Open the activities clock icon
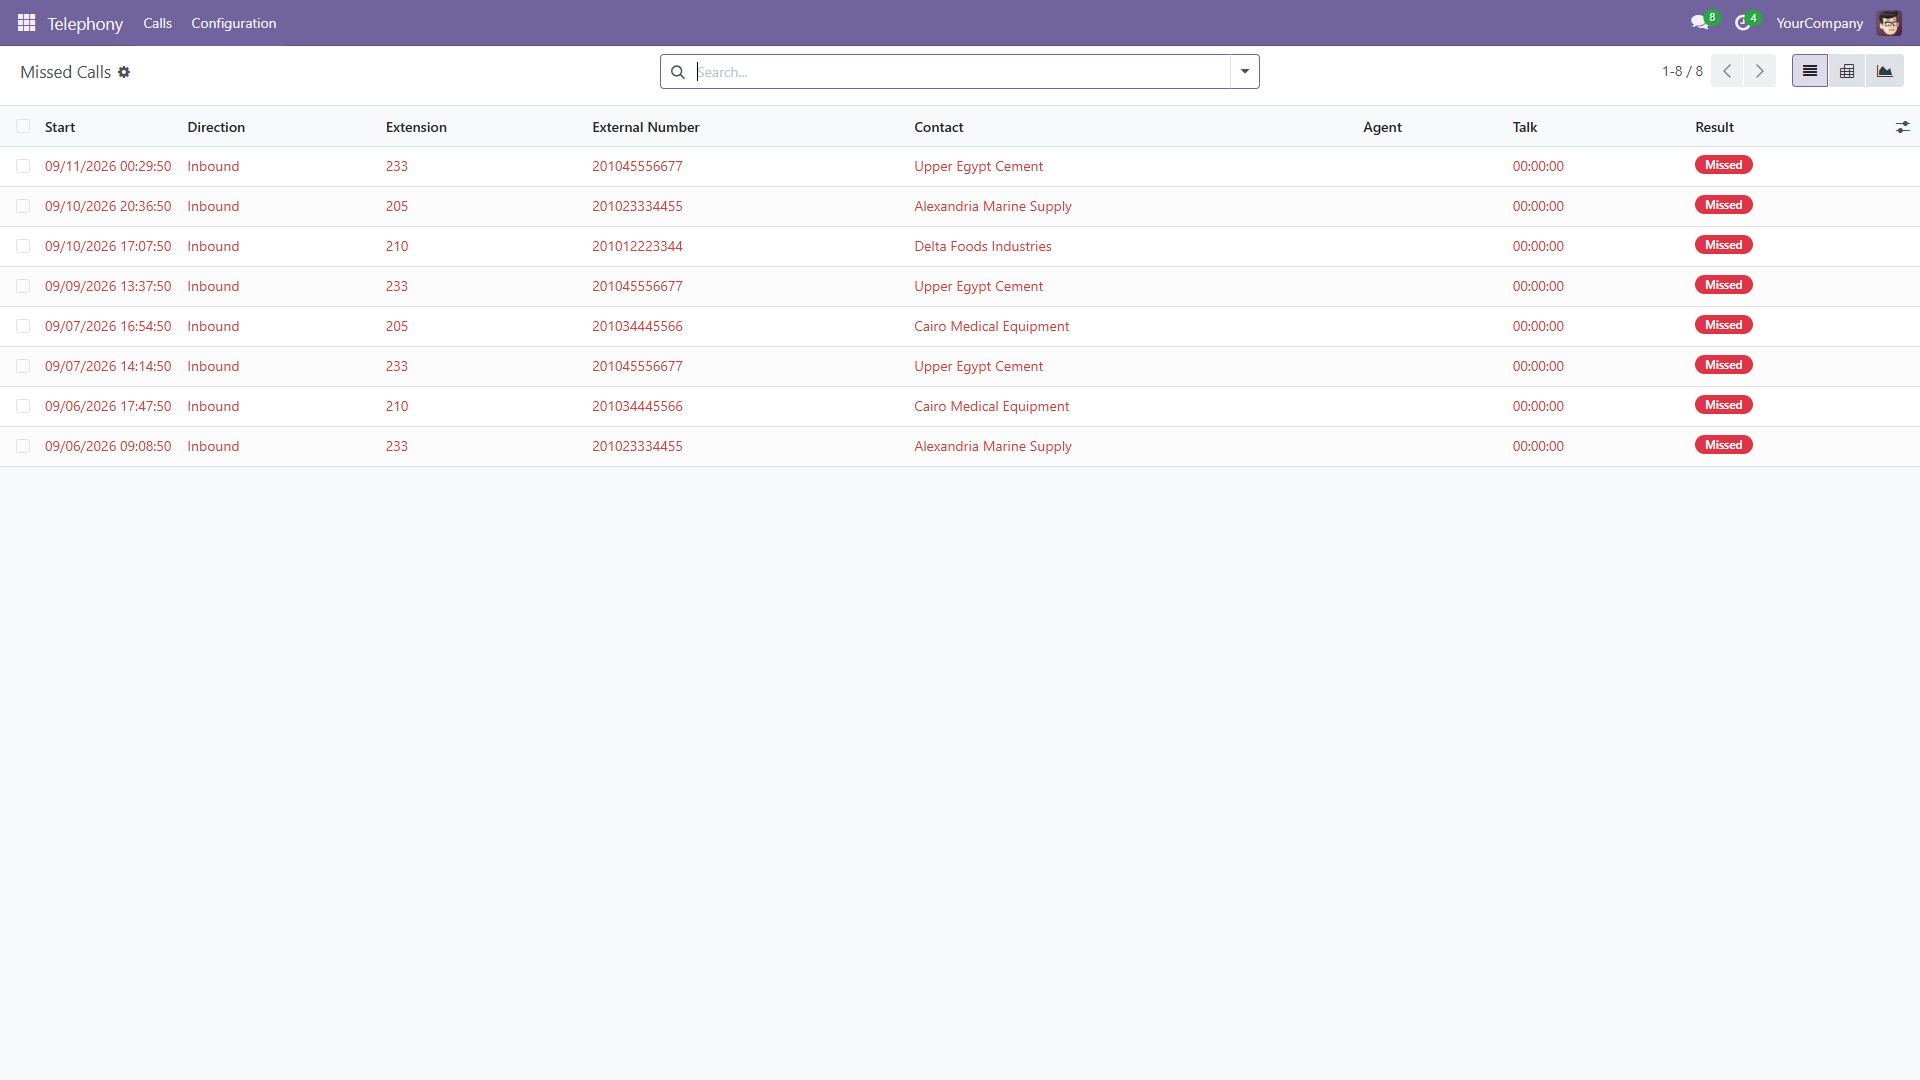The width and height of the screenshot is (1920, 1080). [1743, 22]
